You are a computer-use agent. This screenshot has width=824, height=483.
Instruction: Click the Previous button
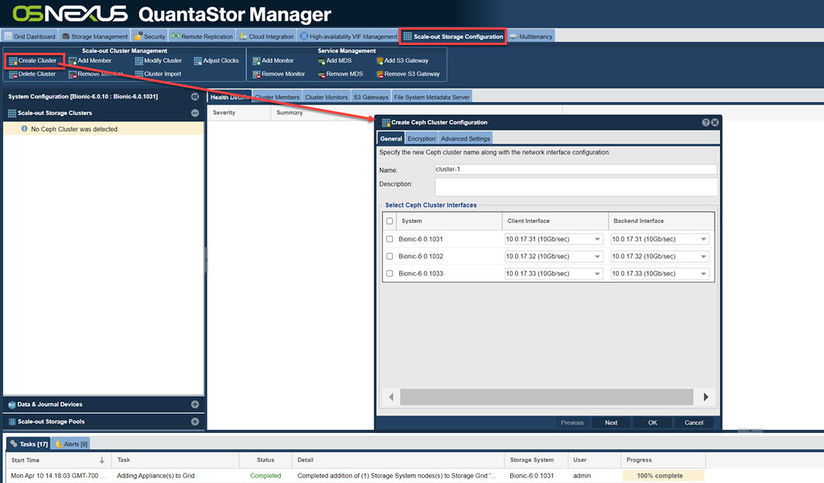pos(572,423)
